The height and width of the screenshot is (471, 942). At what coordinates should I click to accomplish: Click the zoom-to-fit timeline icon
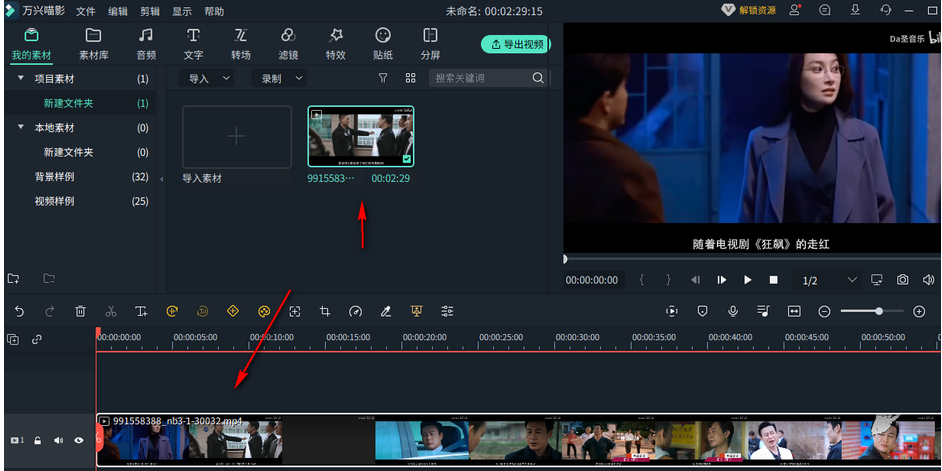(x=794, y=311)
